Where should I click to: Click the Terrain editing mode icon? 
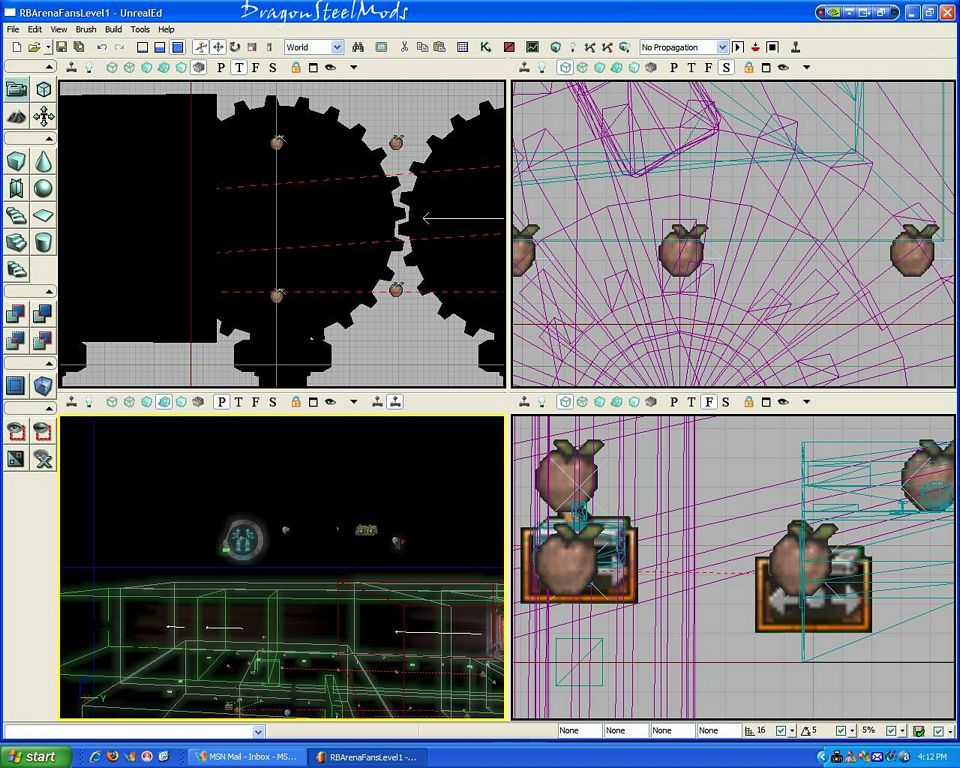(17, 116)
